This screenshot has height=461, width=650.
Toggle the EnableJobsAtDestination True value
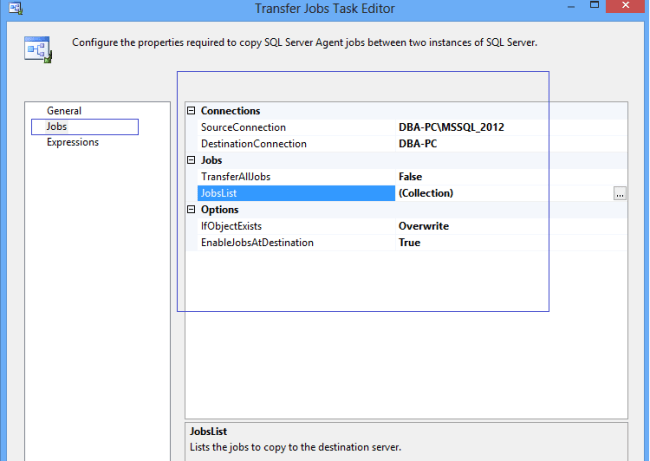[409, 242]
